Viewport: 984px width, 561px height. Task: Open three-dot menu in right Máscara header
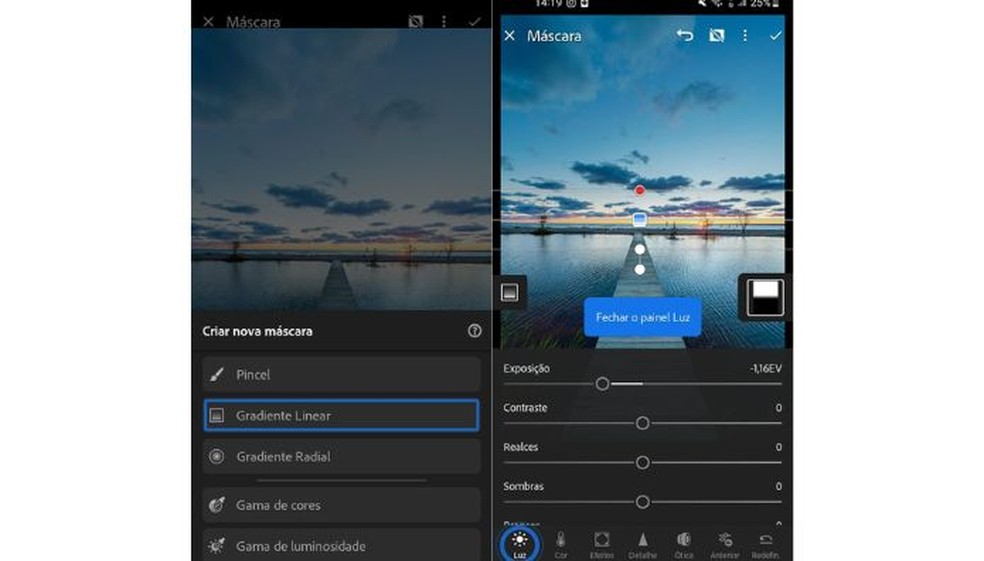click(745, 36)
